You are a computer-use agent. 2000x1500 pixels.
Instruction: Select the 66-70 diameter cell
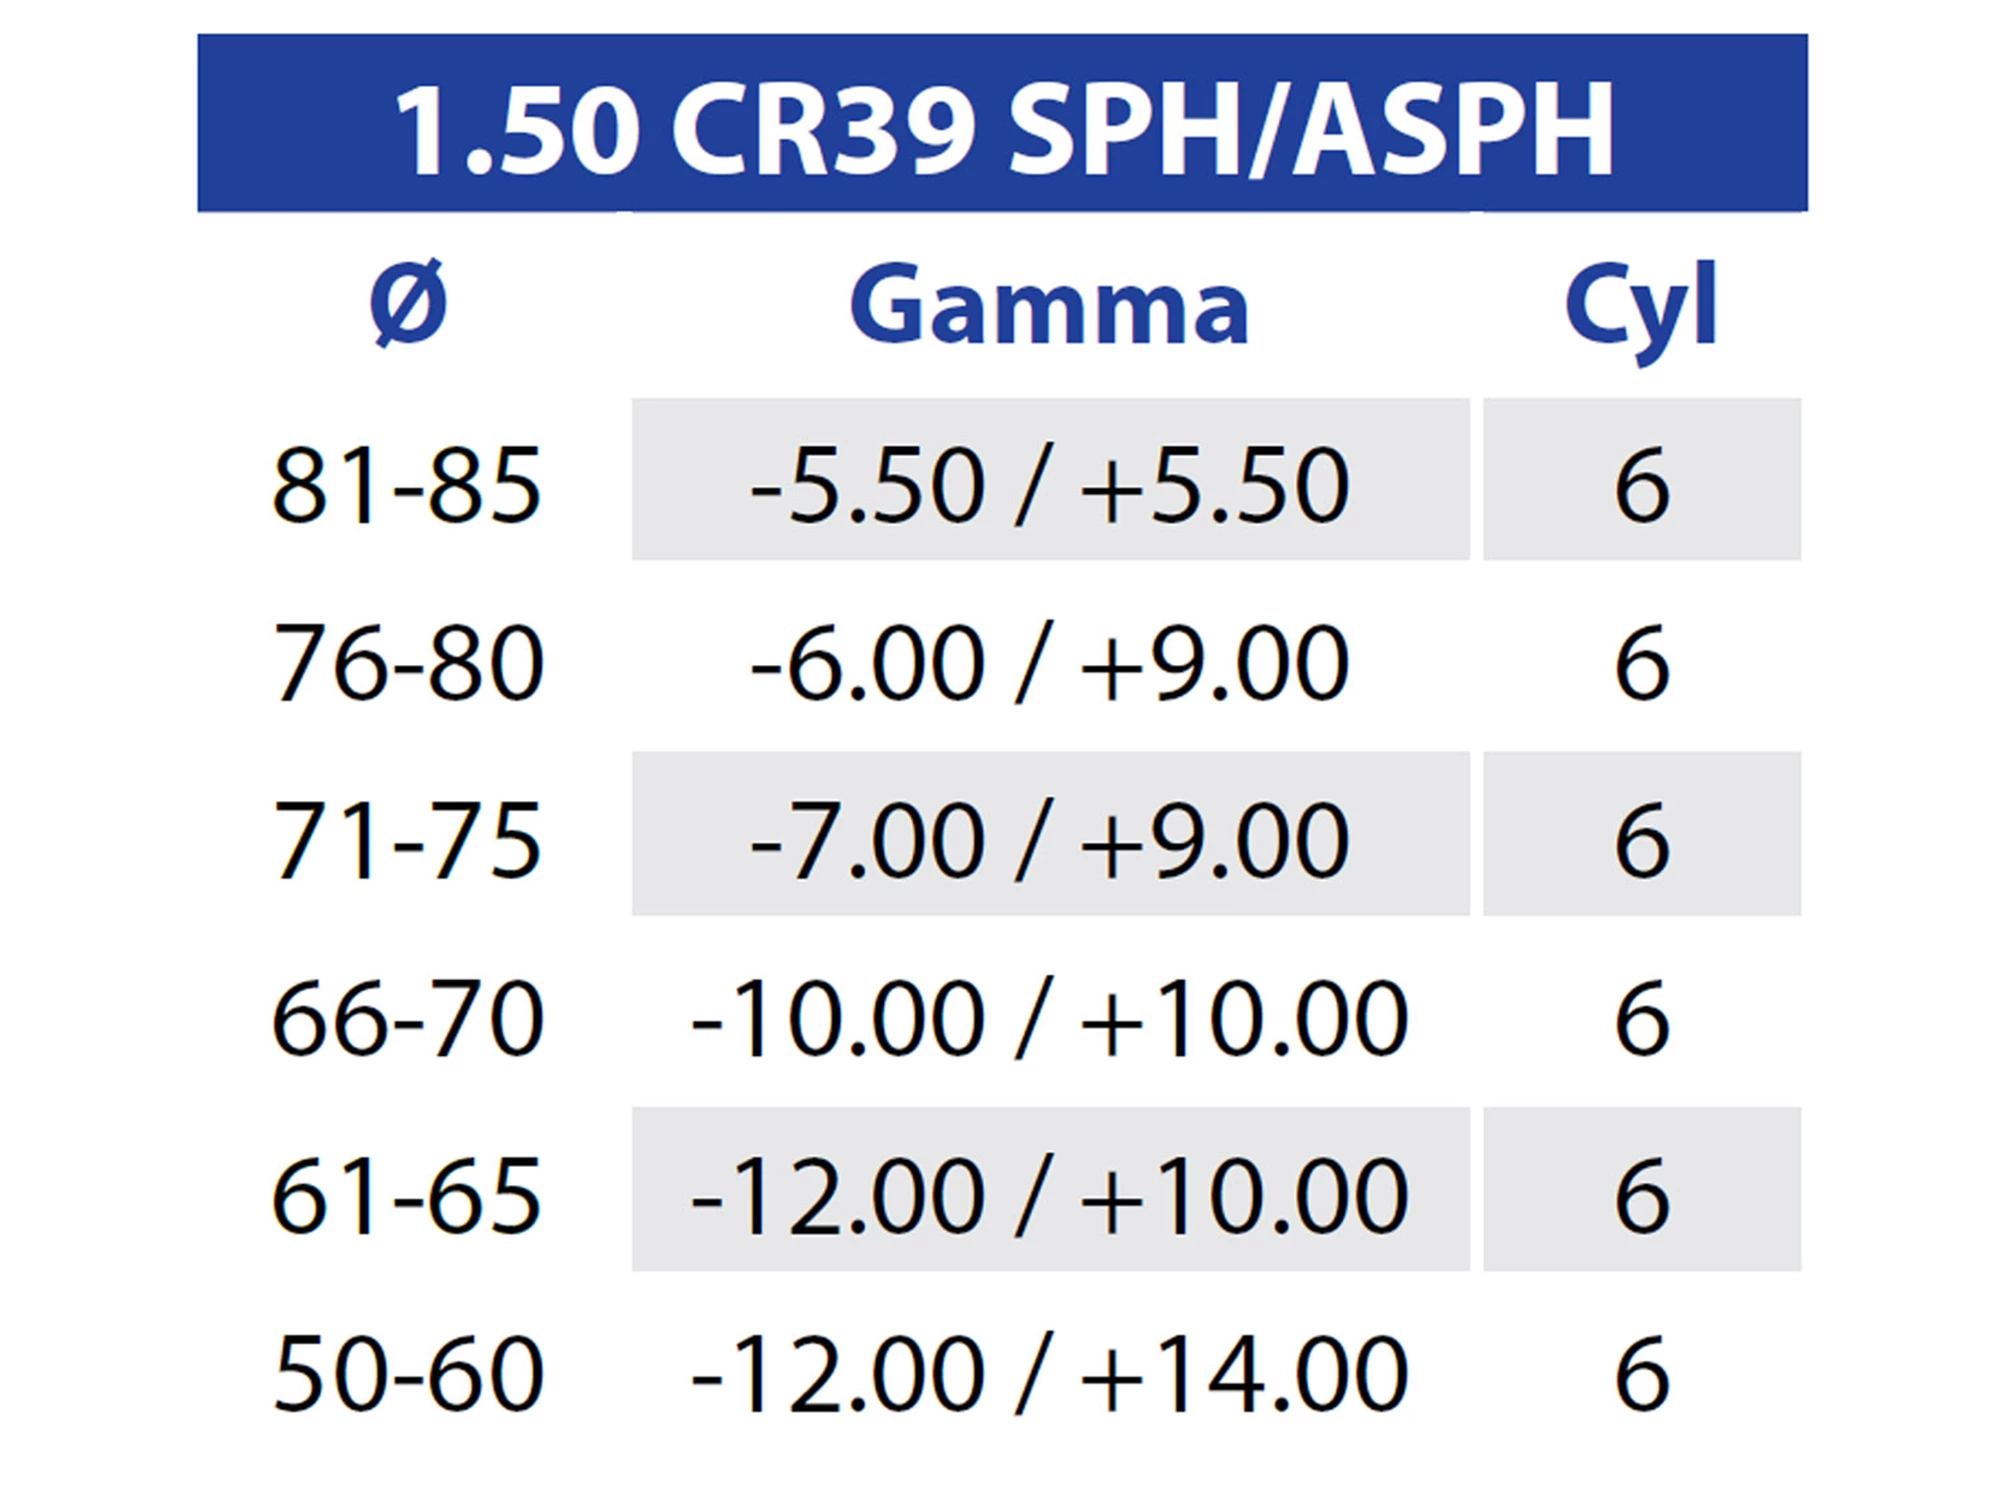coord(407,1018)
